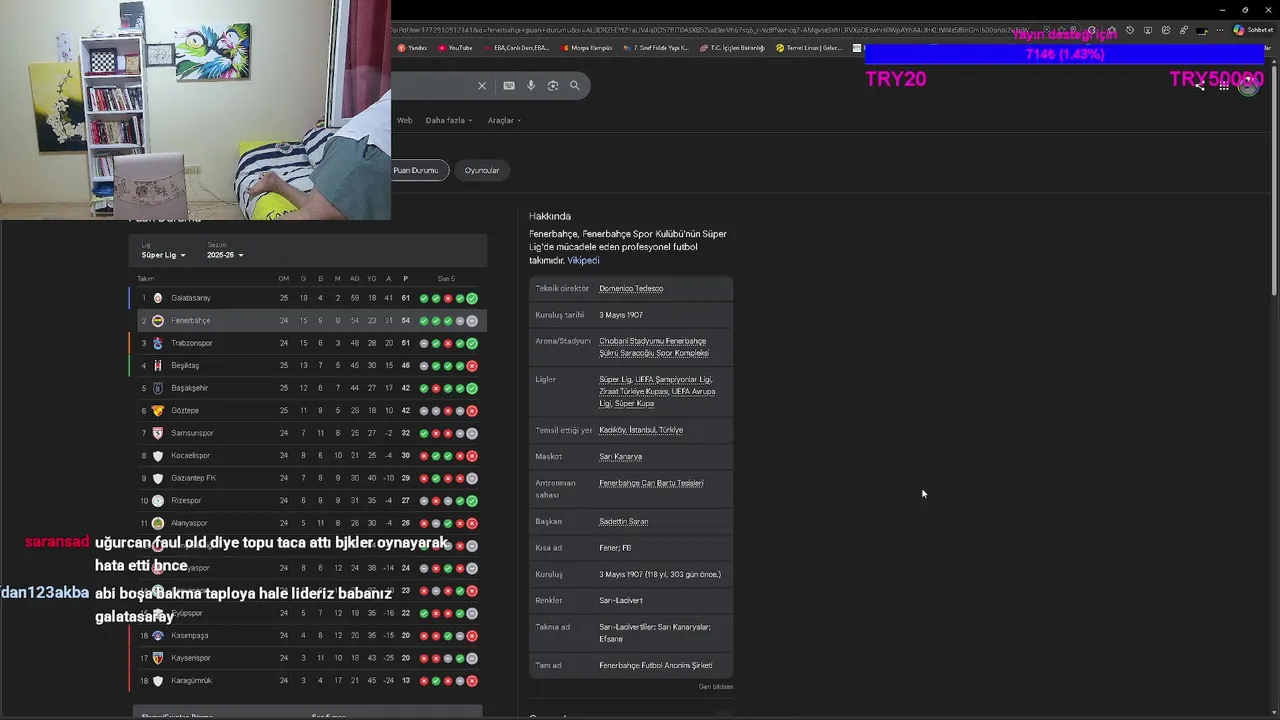
Task: Open the Sadettin Saran link
Action: point(623,522)
